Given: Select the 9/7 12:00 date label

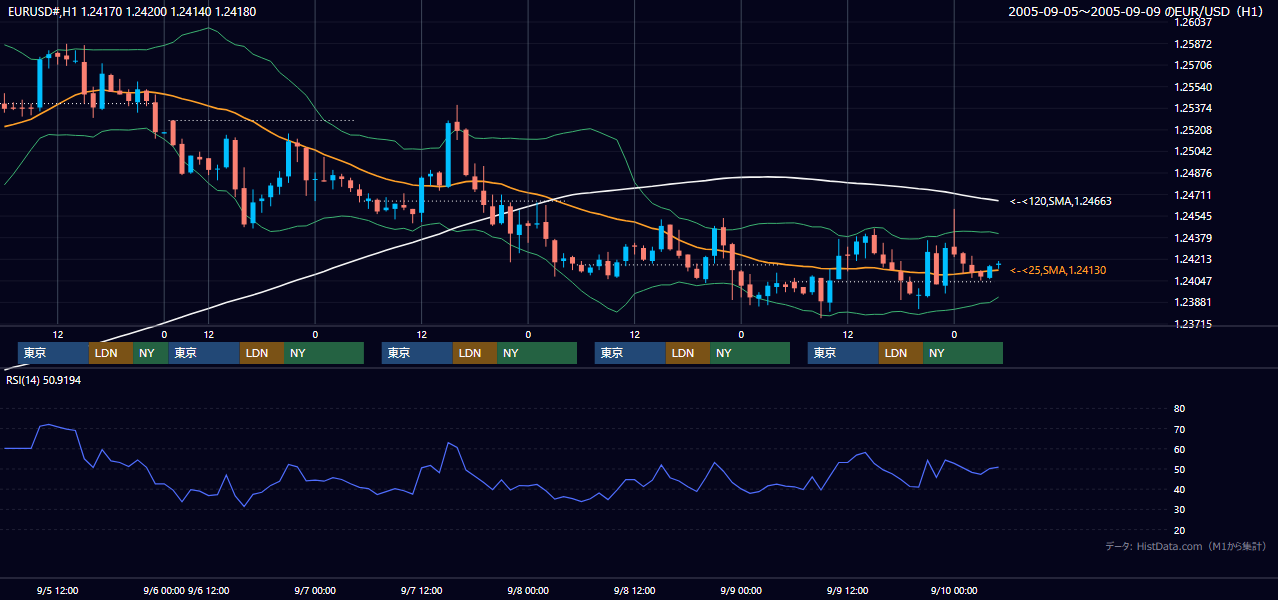Looking at the screenshot, I should tap(421, 591).
